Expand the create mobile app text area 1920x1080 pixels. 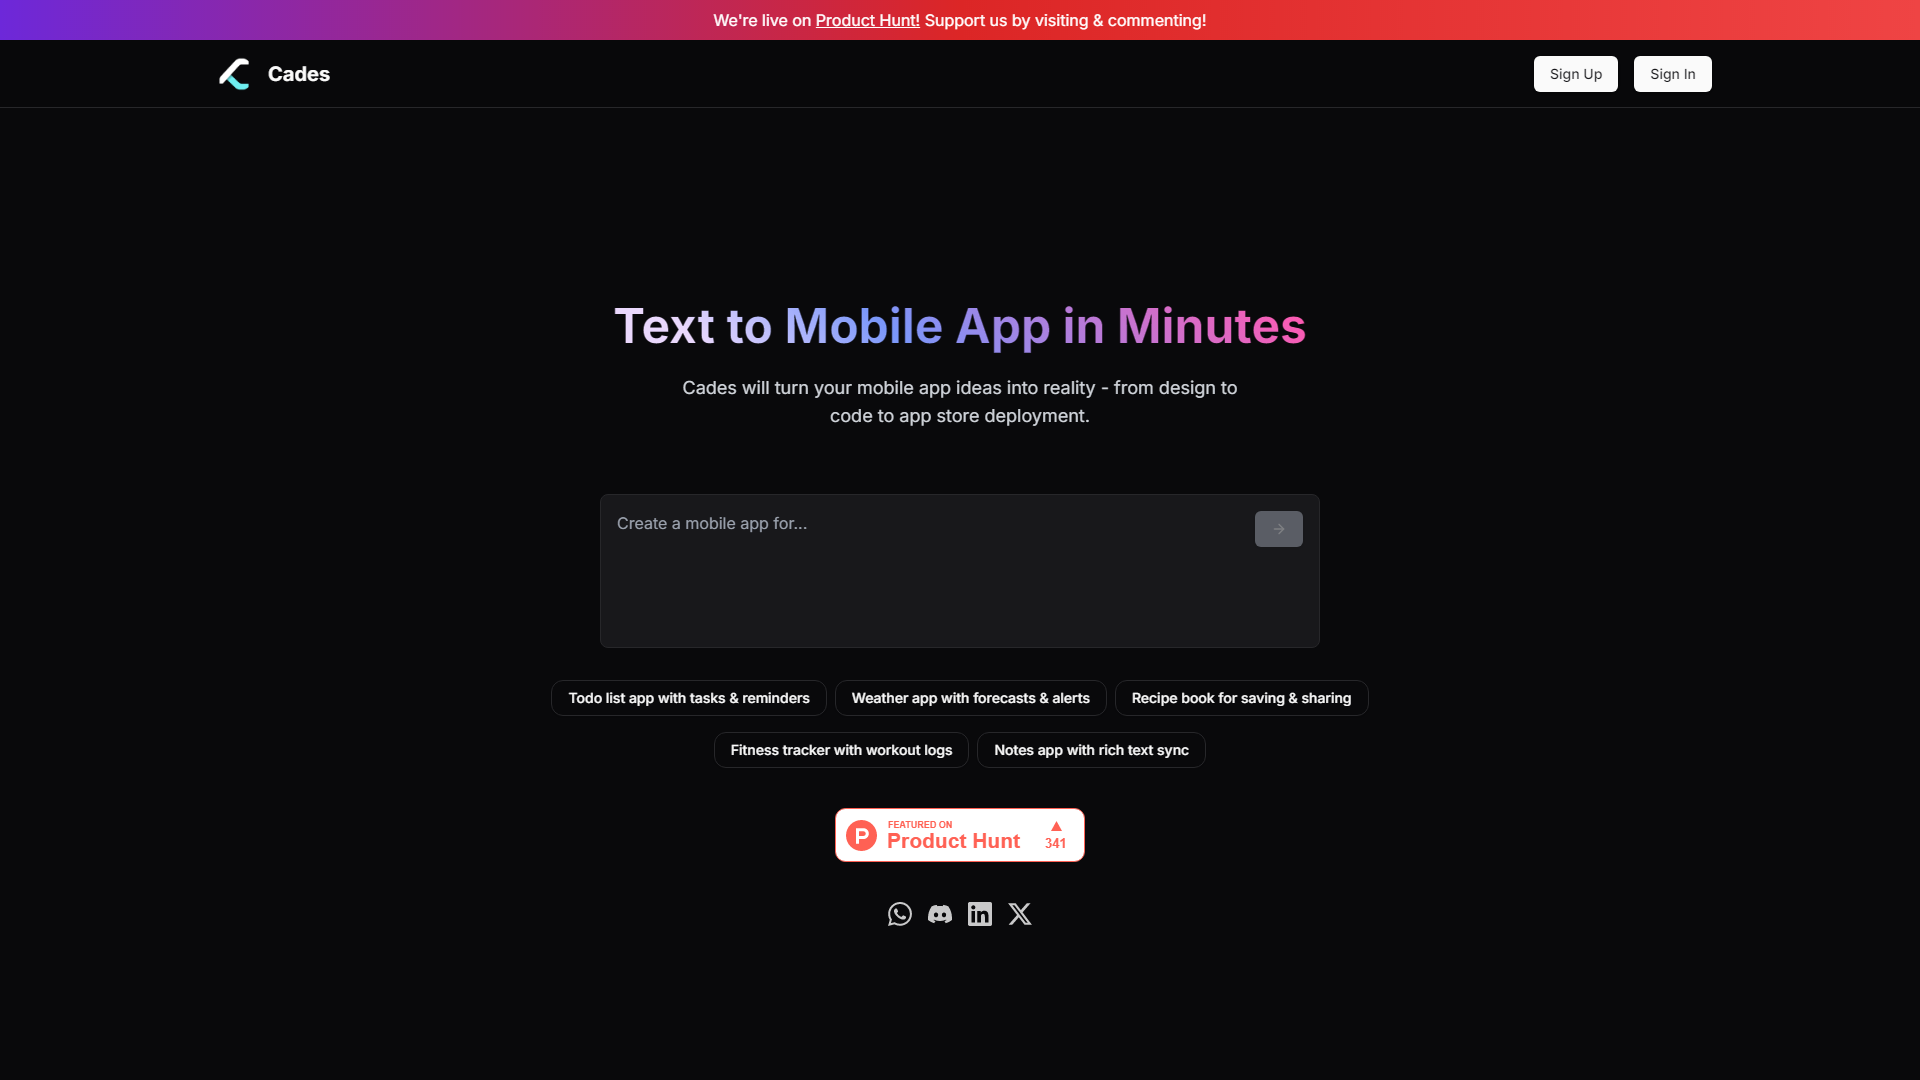click(x=959, y=570)
